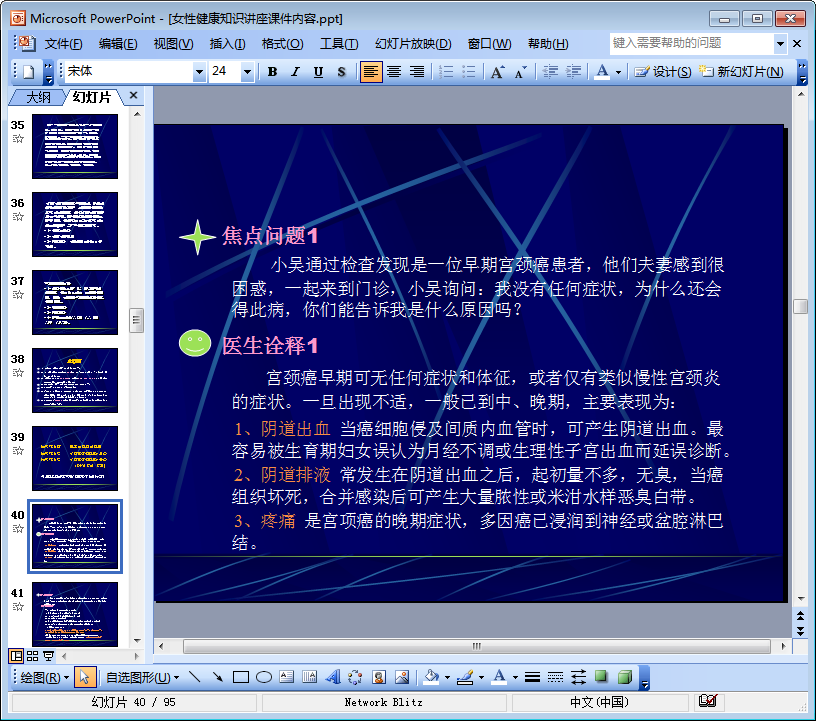816x721 pixels.
Task: Open the 幻灯片放映 menu
Action: click(x=413, y=44)
